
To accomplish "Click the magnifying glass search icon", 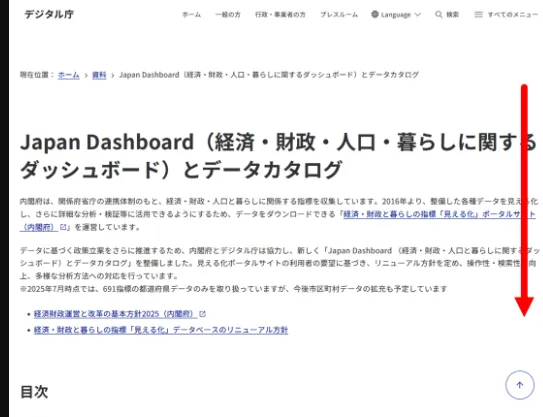I will [438, 15].
